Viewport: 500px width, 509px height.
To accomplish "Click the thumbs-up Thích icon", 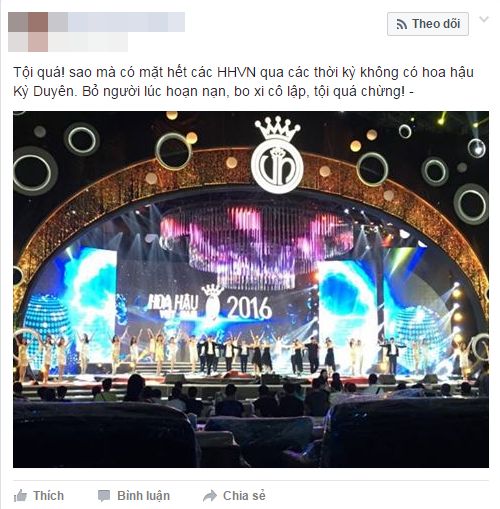I will tap(20, 496).
